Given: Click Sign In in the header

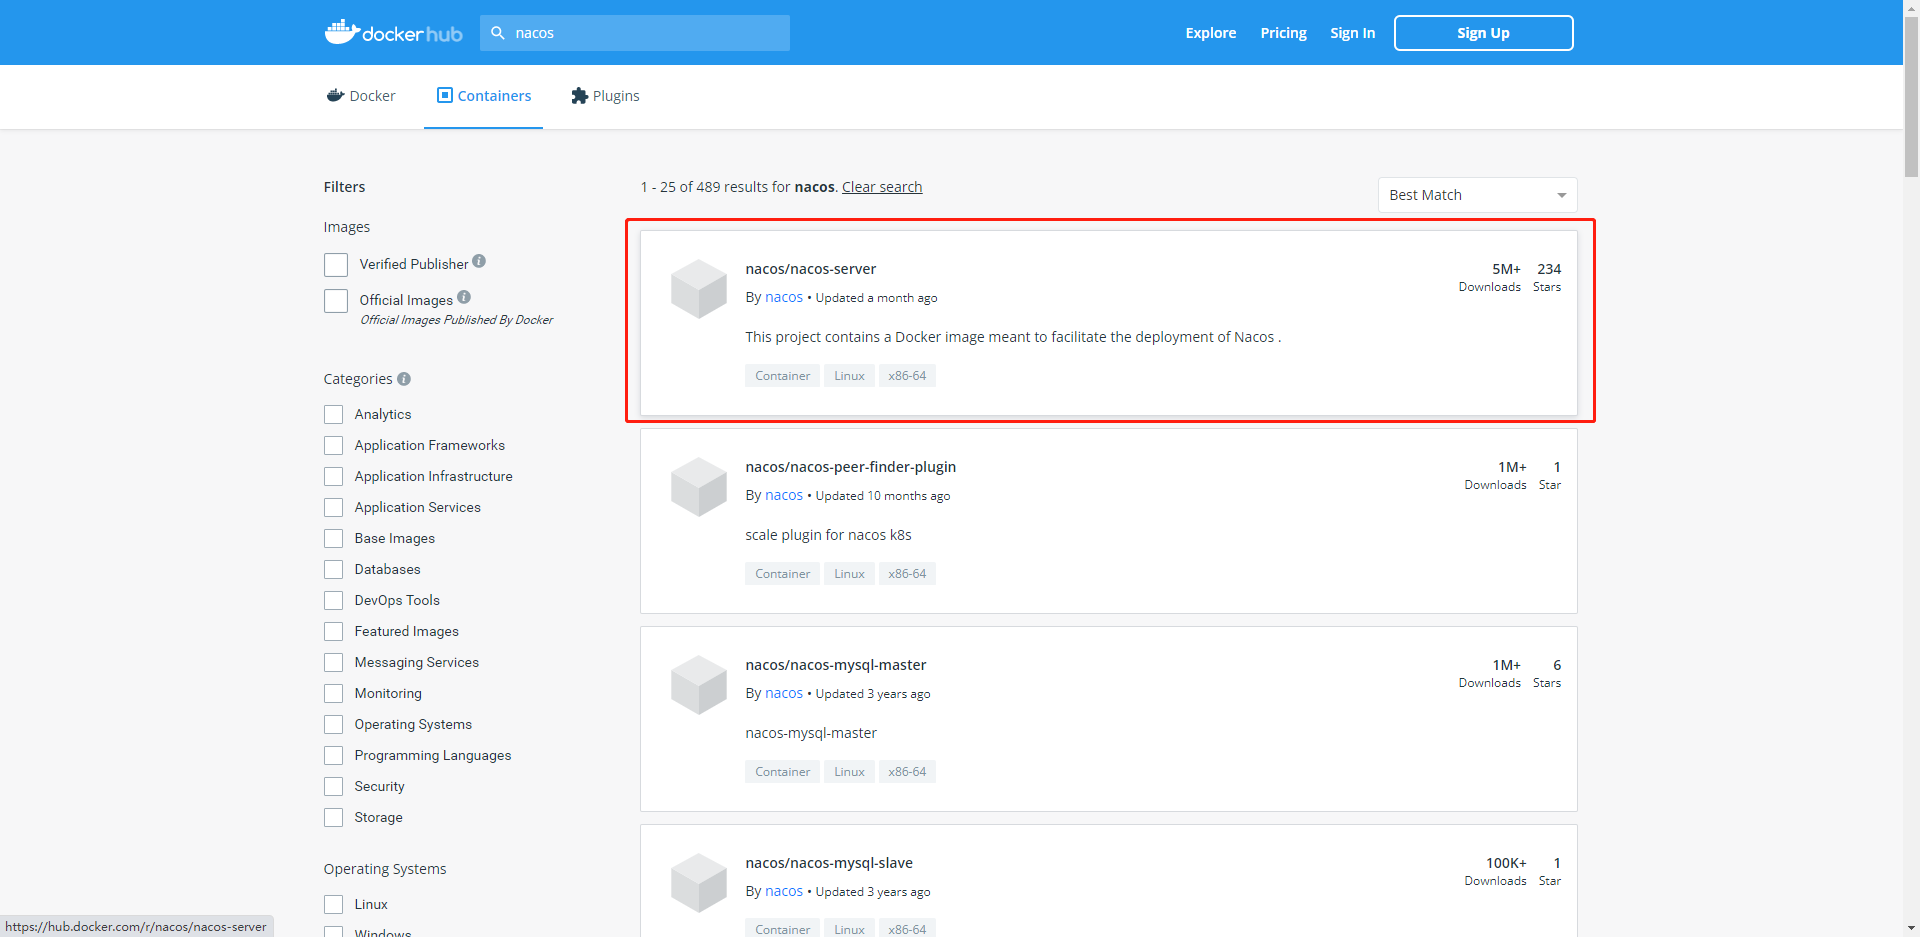Looking at the screenshot, I should click(x=1352, y=33).
